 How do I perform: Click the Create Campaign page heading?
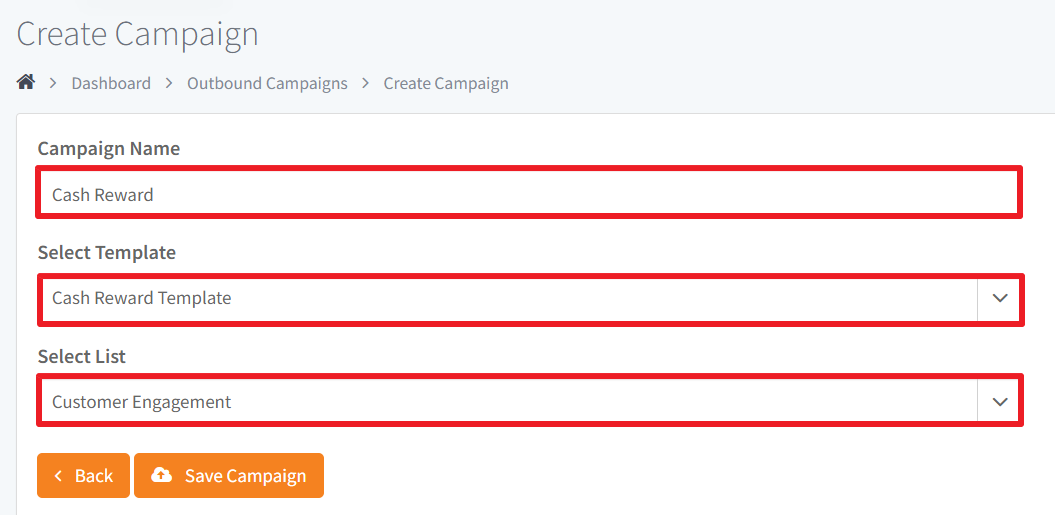137,34
